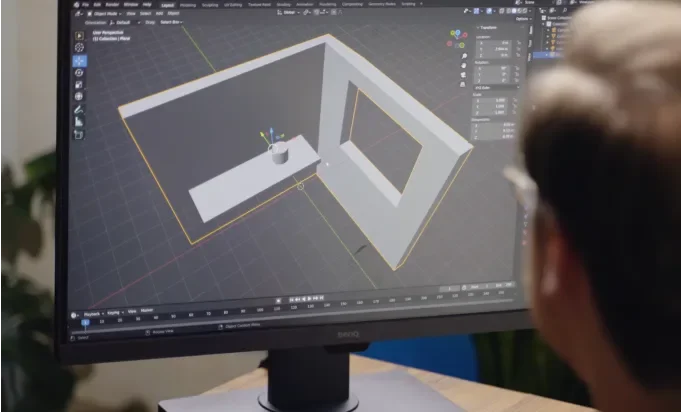Open the viewport Object menu

pyautogui.click(x=173, y=13)
